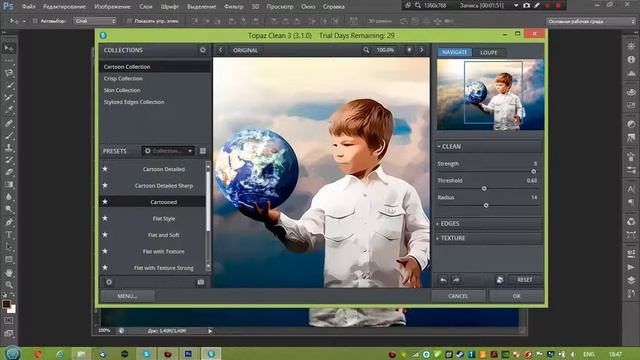The width and height of the screenshot is (640, 360).
Task: Select the Crisp Collection
Action: [123, 78]
